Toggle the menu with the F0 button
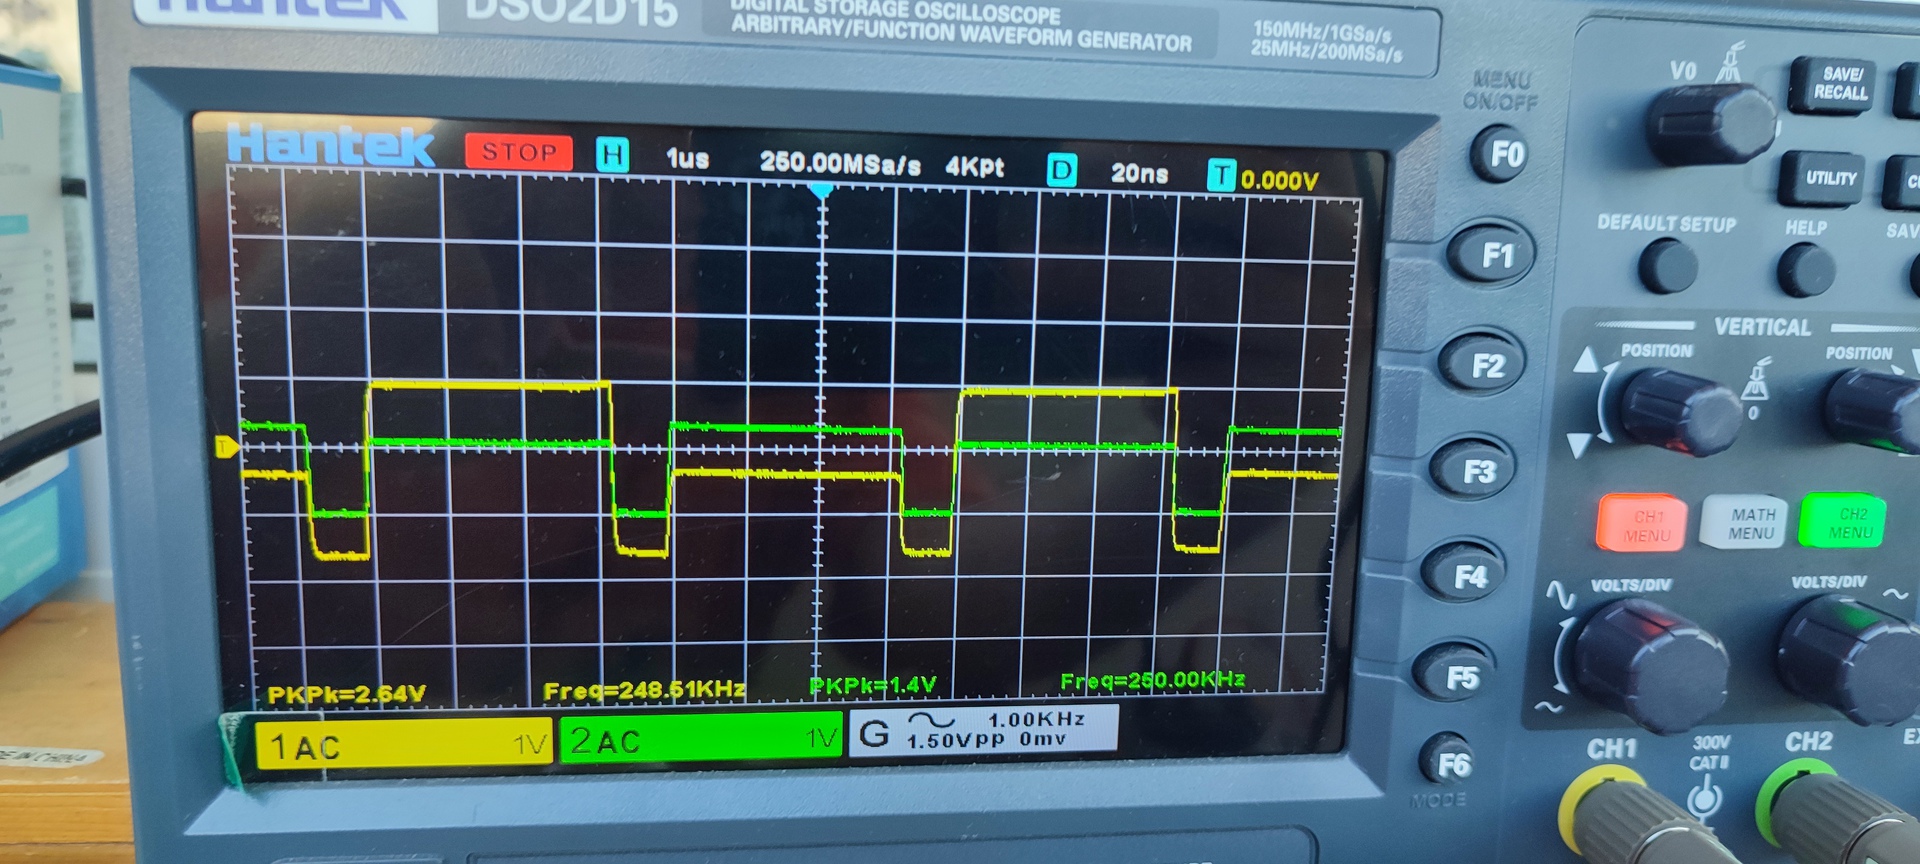The width and height of the screenshot is (1920, 864). click(x=1502, y=154)
